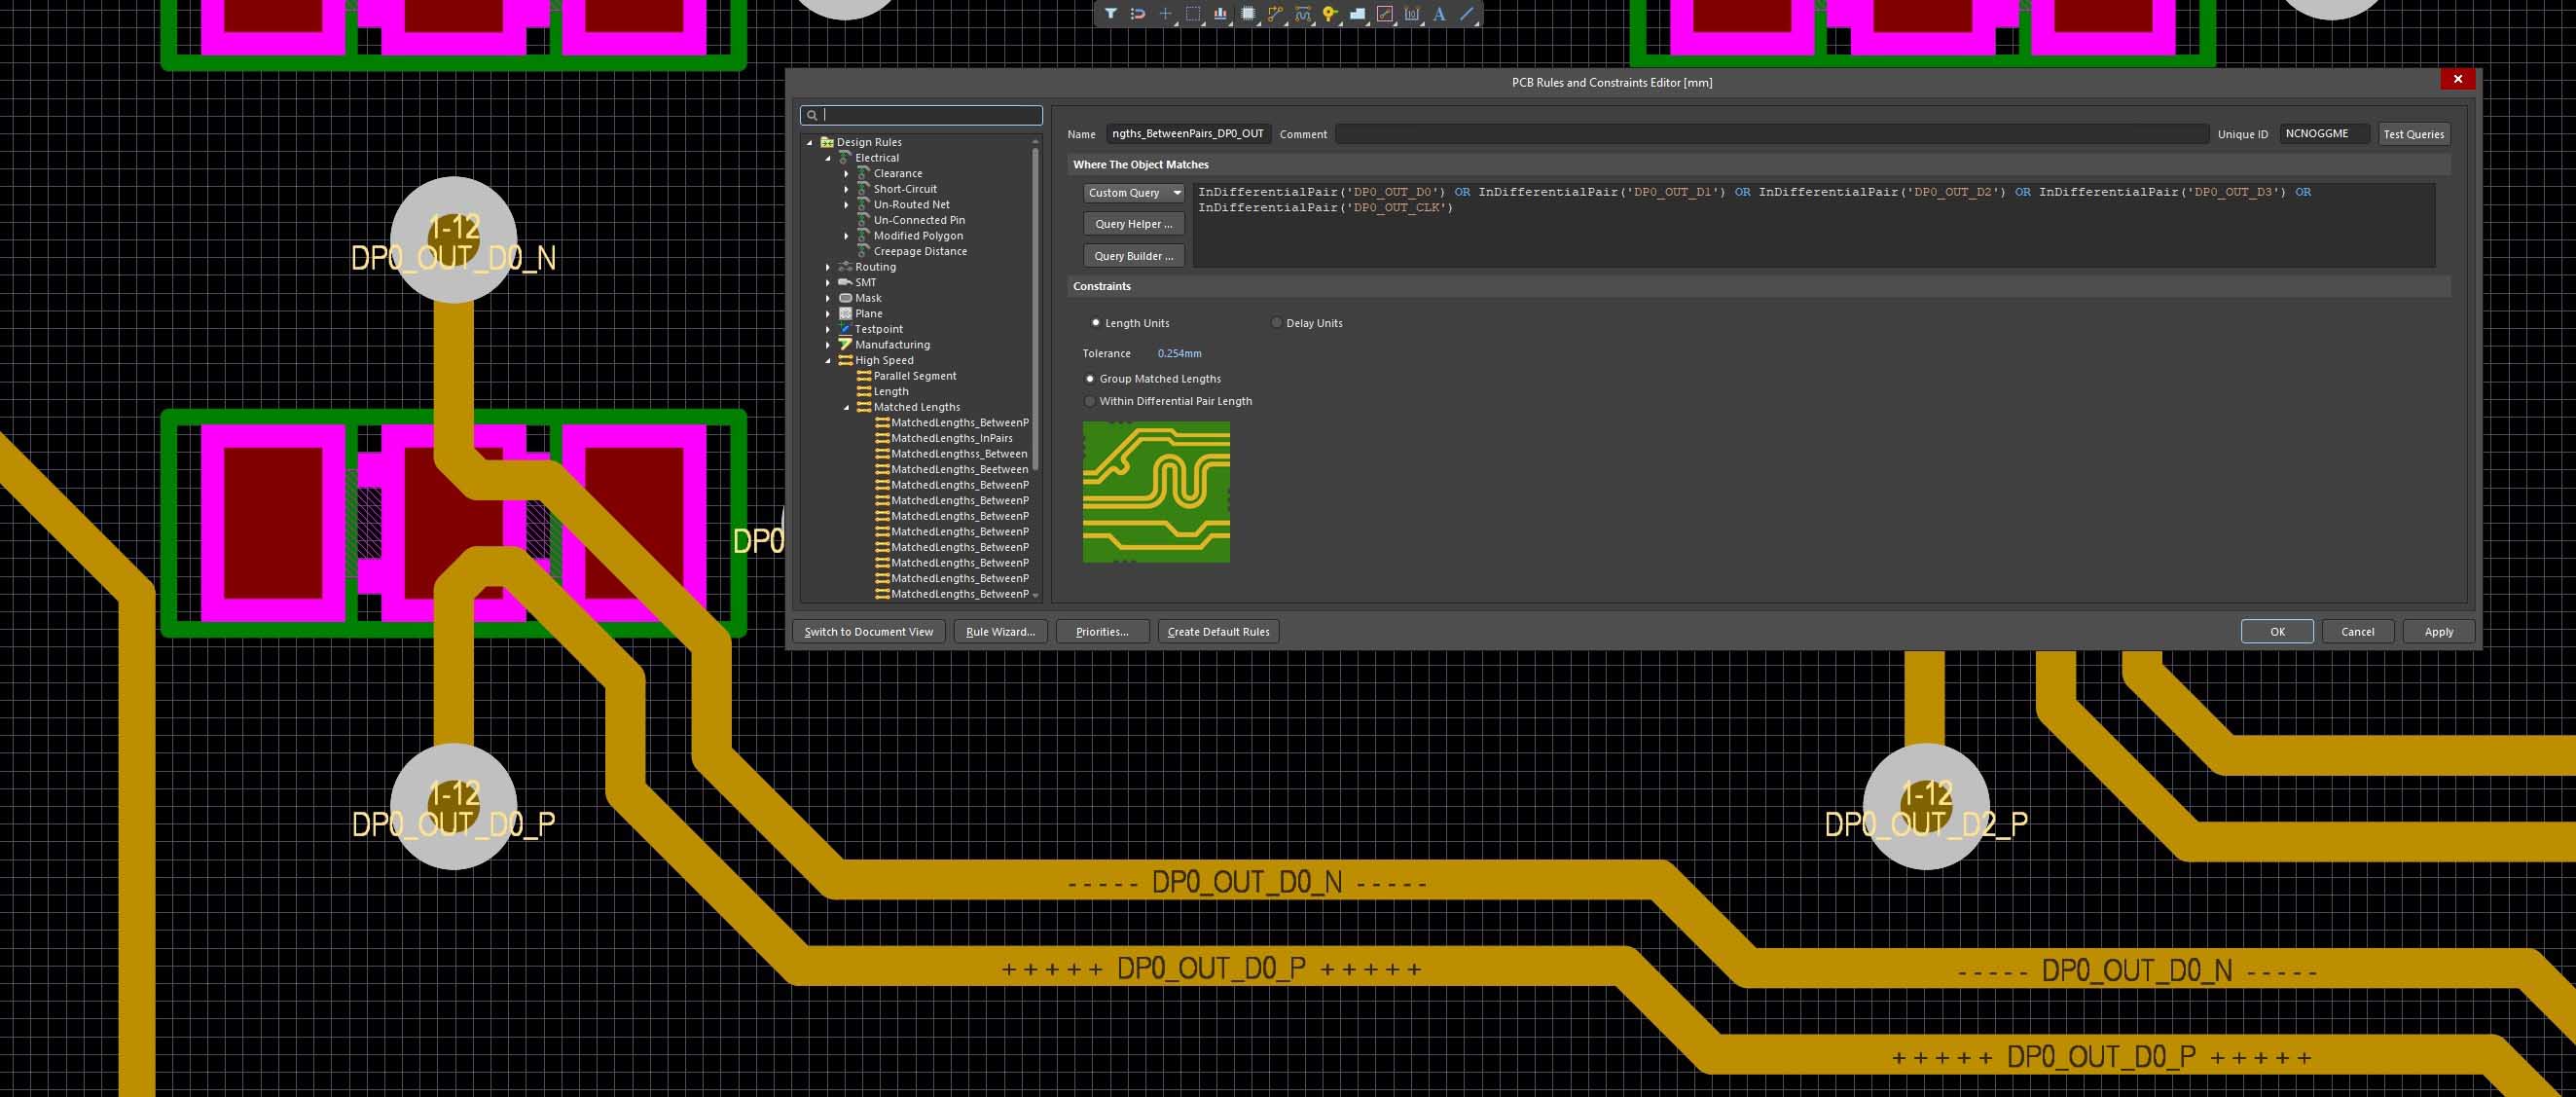Collapse the High Speed rules category
The width and height of the screenshot is (2576, 1097).
pyautogui.click(x=828, y=361)
